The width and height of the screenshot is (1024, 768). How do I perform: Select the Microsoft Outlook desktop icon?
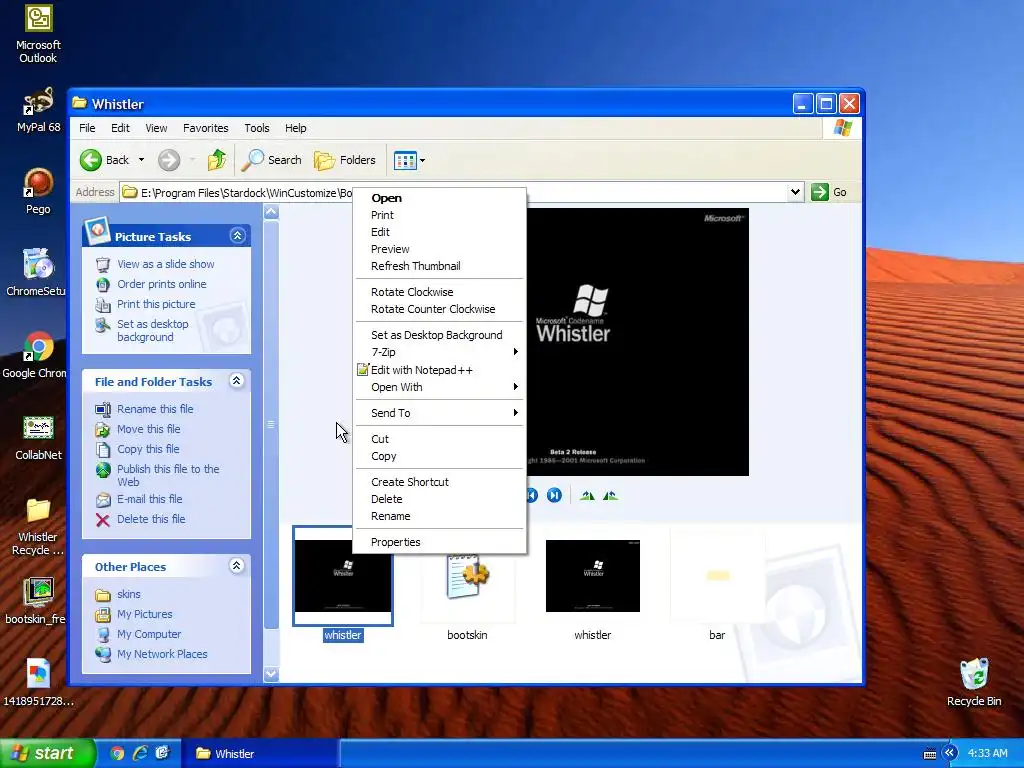(x=39, y=34)
